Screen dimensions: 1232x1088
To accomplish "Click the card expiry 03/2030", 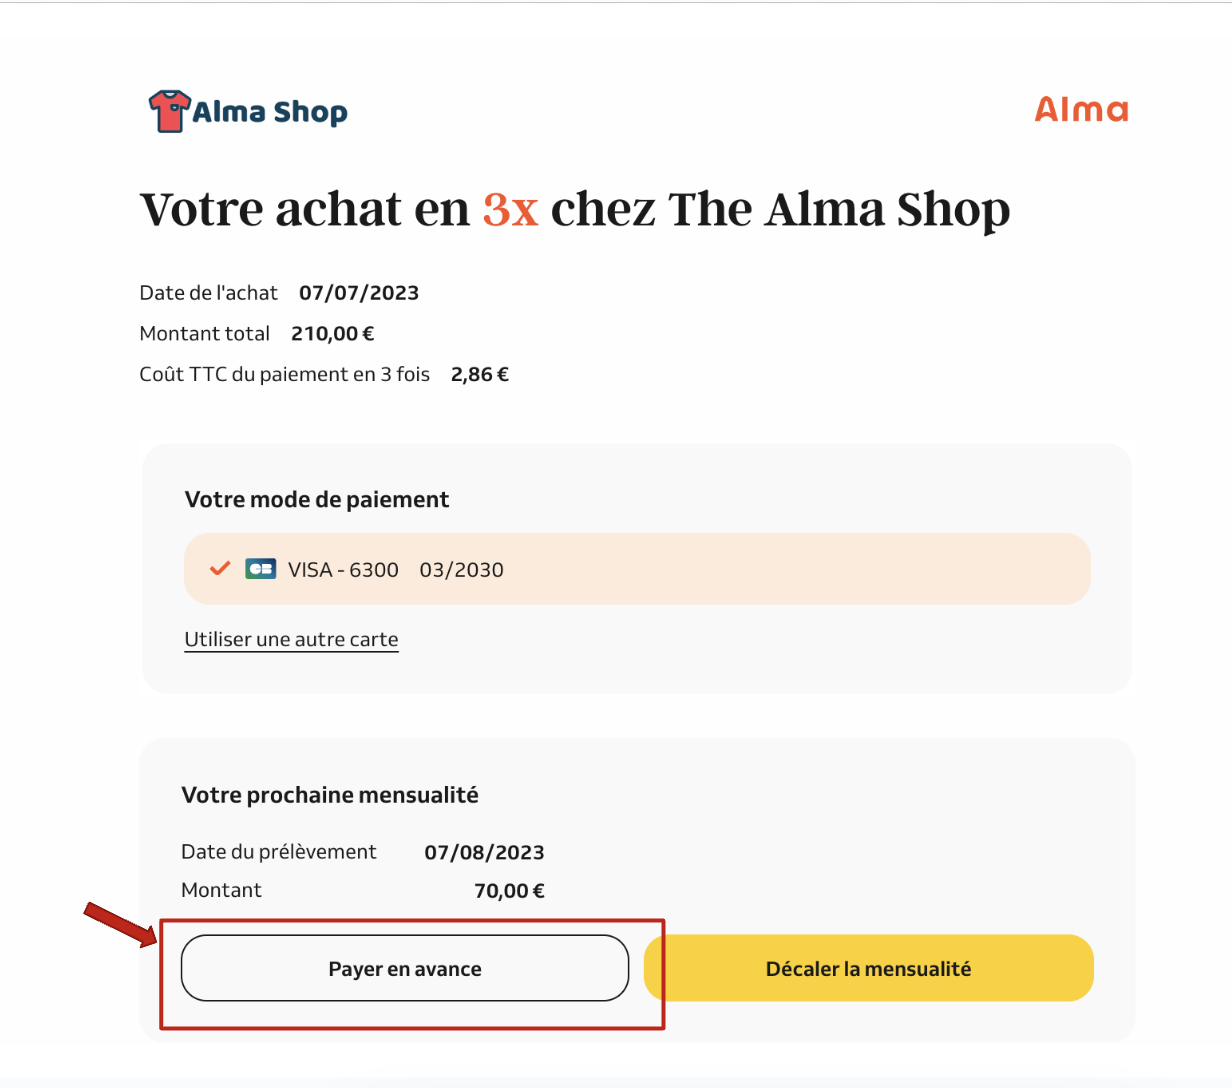I will pos(462,570).
